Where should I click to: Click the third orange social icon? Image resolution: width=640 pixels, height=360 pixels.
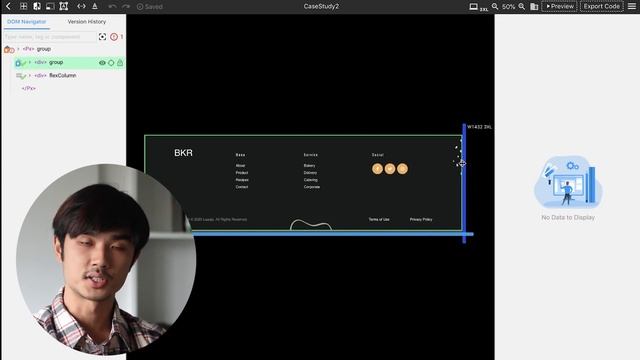click(402, 169)
